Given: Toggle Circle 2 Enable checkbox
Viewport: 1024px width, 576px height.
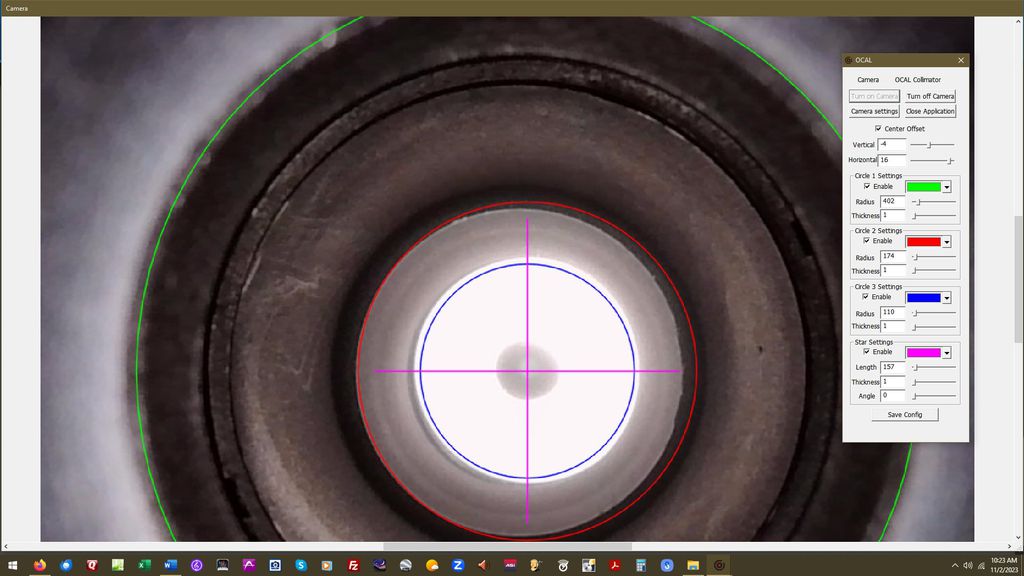Looking at the screenshot, I should click(x=867, y=240).
